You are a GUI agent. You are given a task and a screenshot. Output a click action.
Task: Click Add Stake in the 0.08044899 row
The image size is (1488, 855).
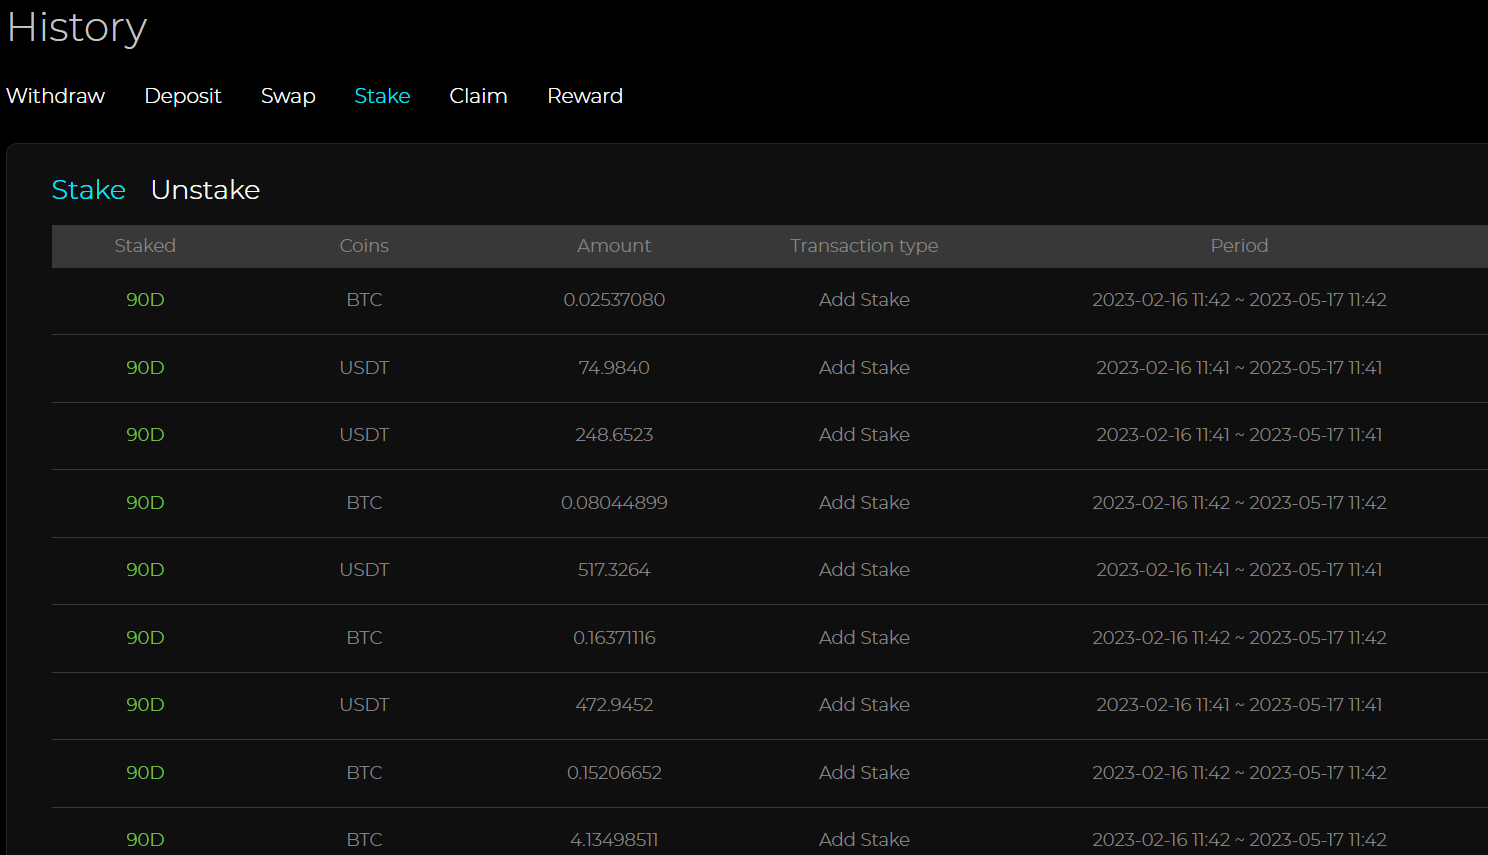(864, 503)
